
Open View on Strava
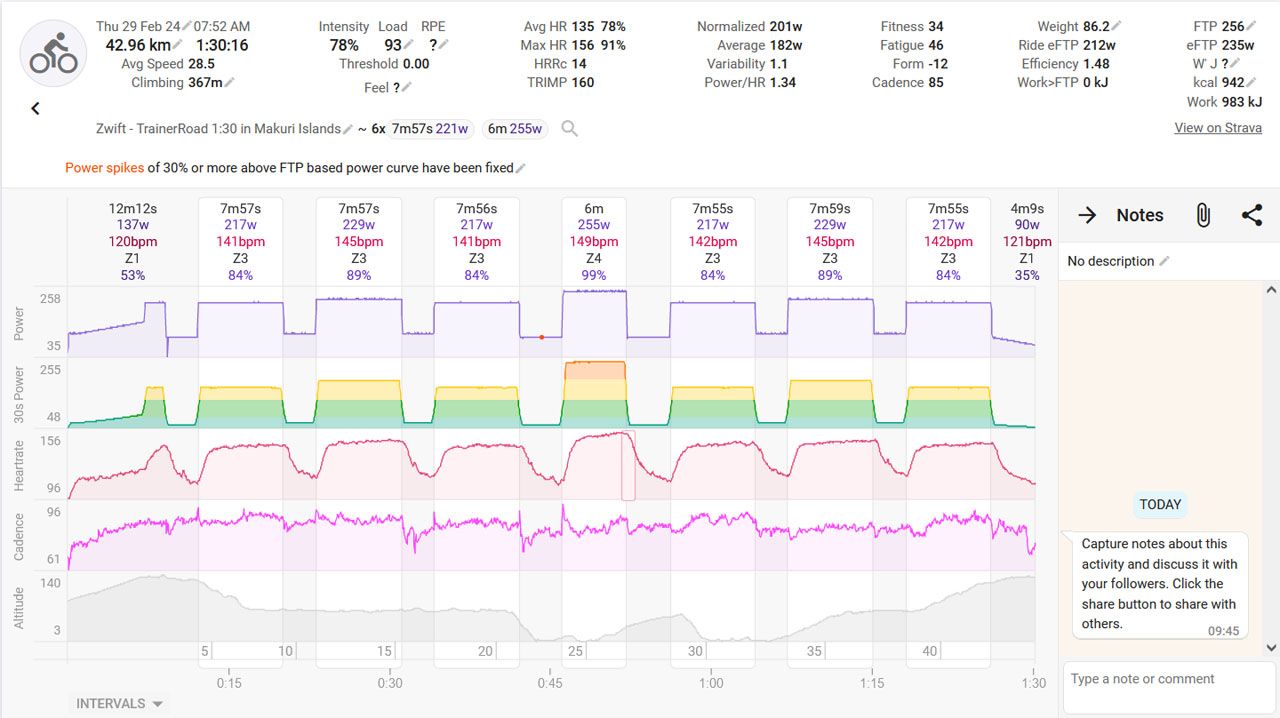click(1219, 128)
